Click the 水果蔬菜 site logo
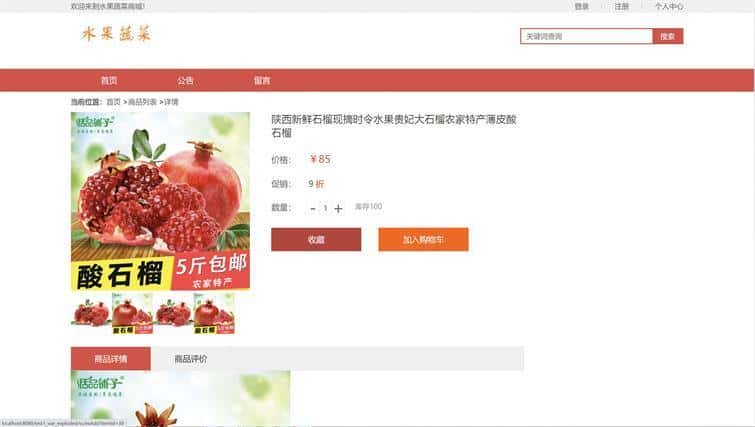 tap(116, 34)
